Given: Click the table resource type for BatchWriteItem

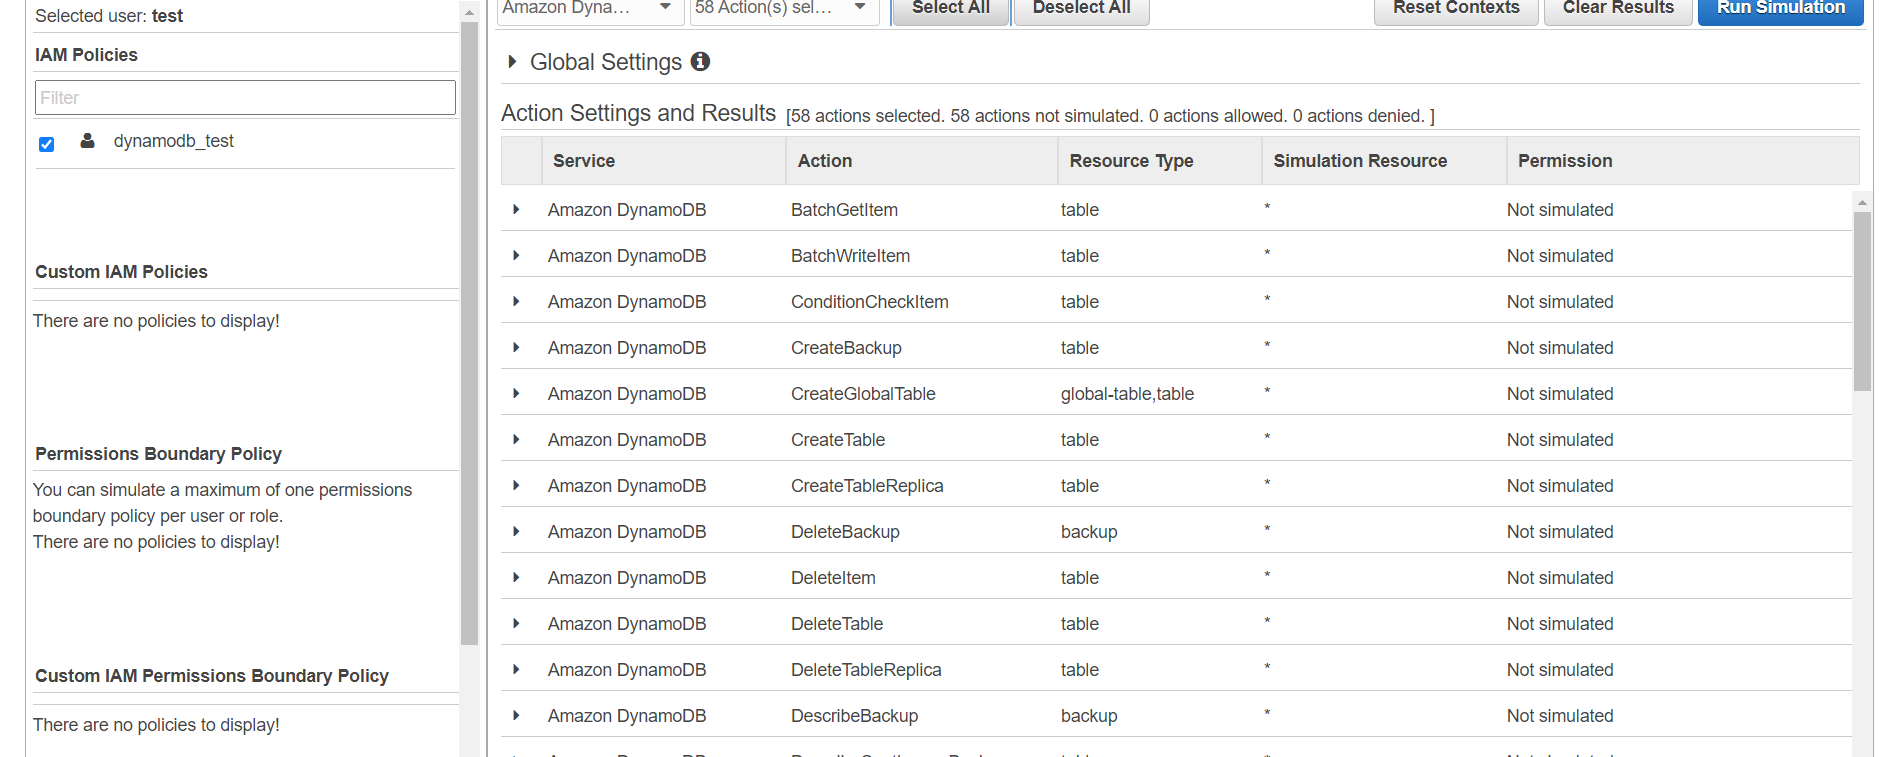Looking at the screenshot, I should 1080,256.
